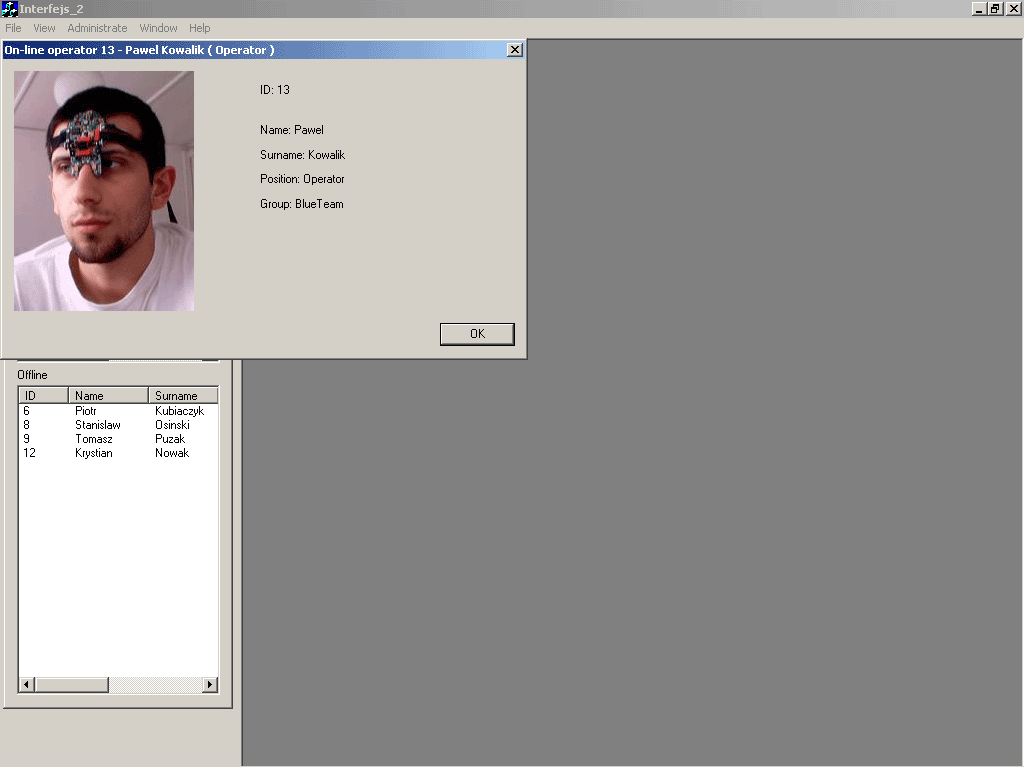1024x768 pixels.
Task: Sort Offline list by Surname column
Action: 184,395
